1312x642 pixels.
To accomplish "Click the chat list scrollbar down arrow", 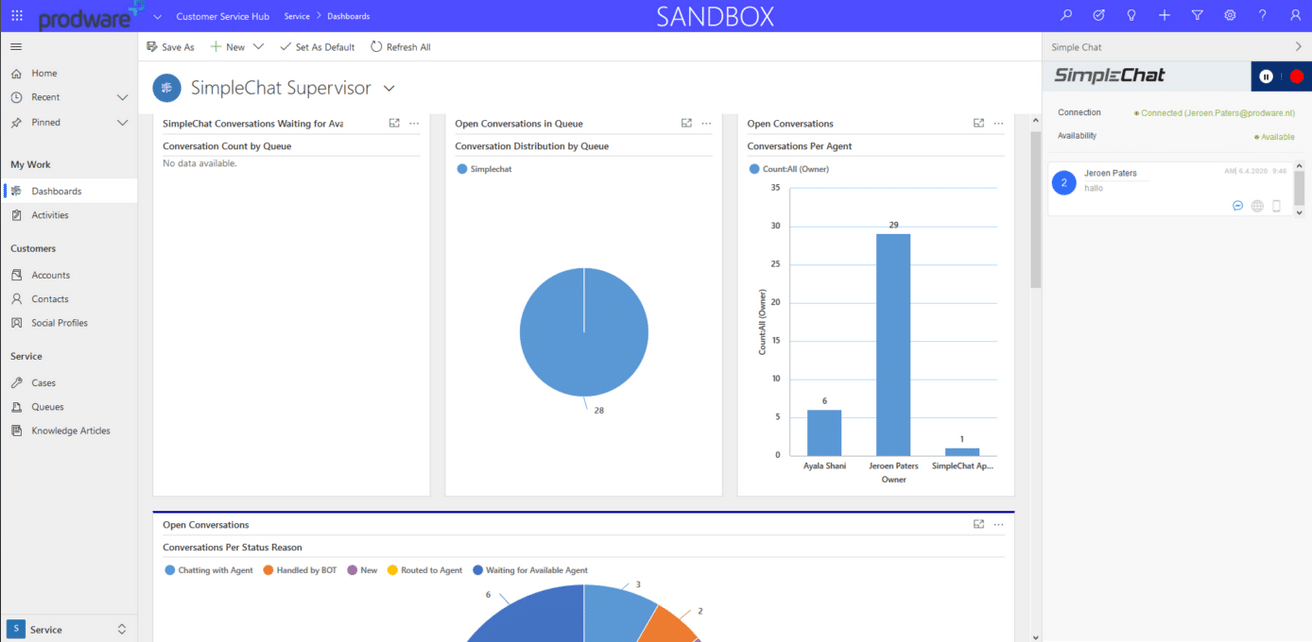I will click(x=1299, y=212).
